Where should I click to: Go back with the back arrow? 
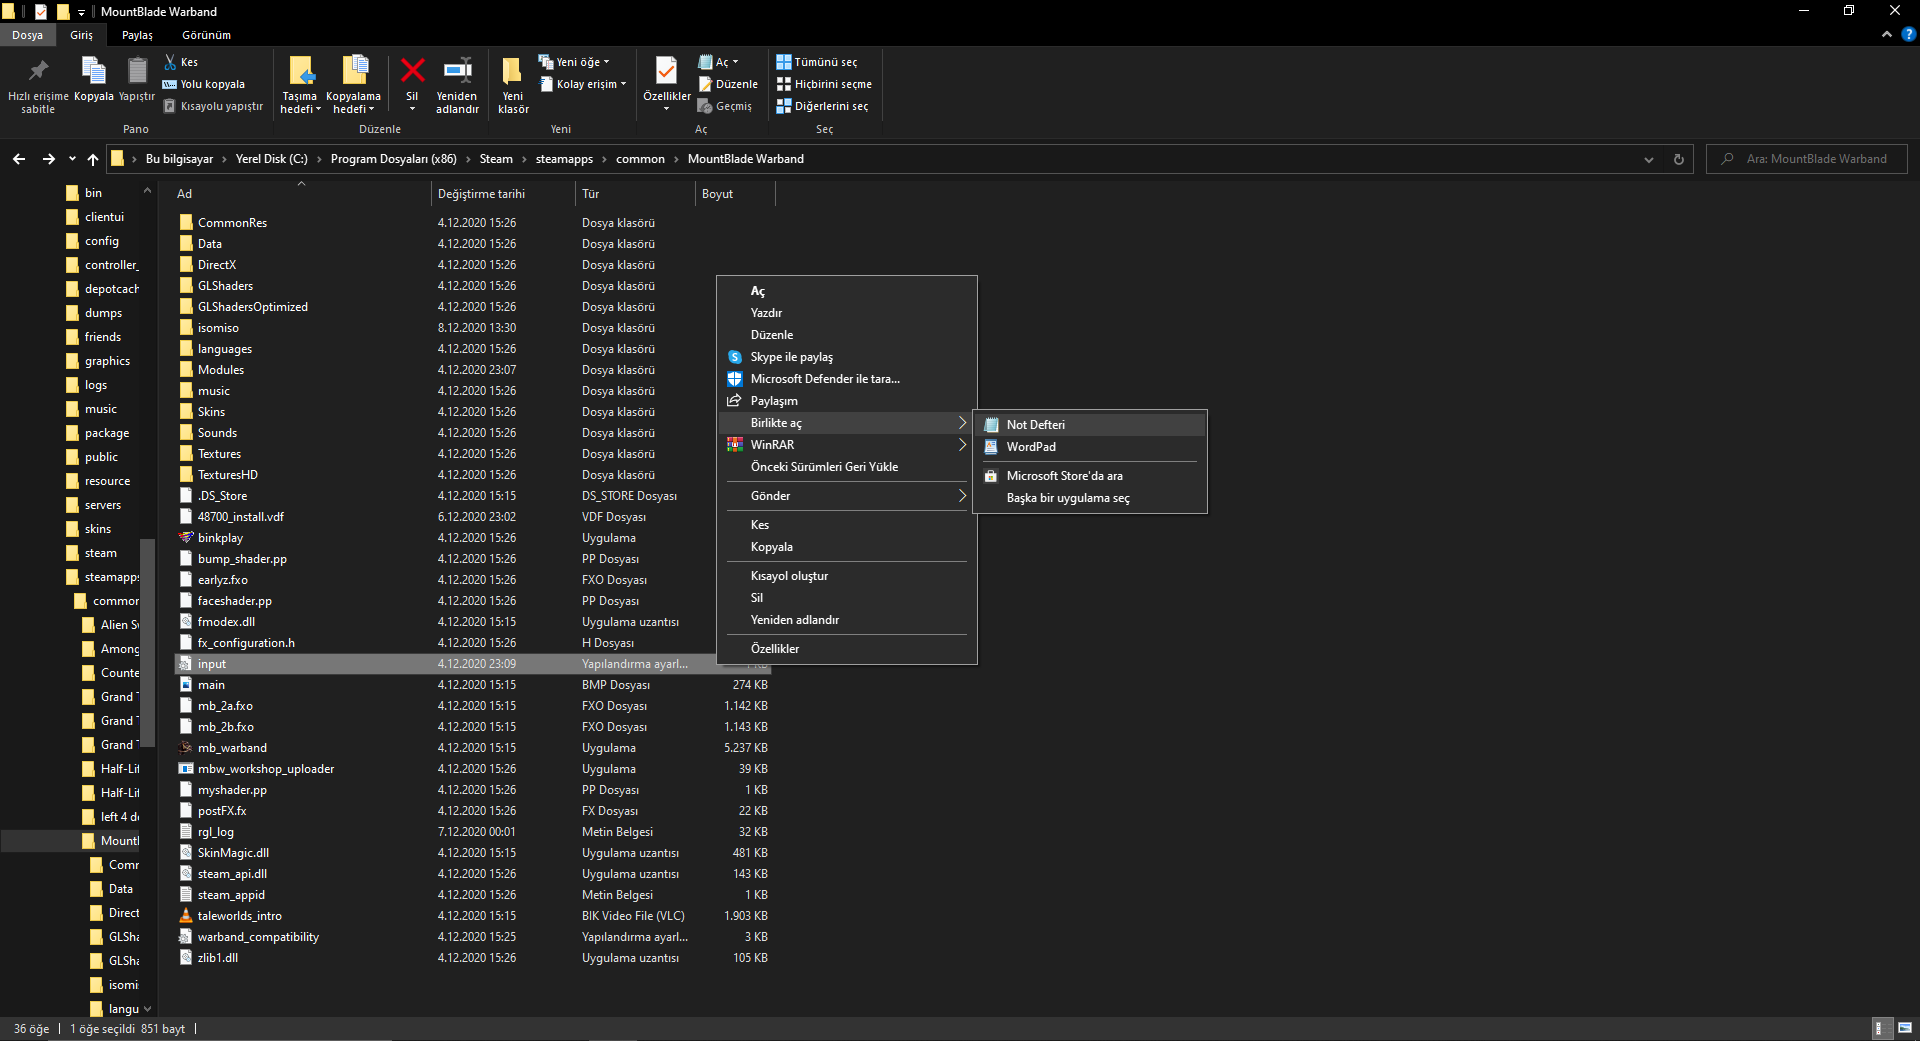point(19,159)
